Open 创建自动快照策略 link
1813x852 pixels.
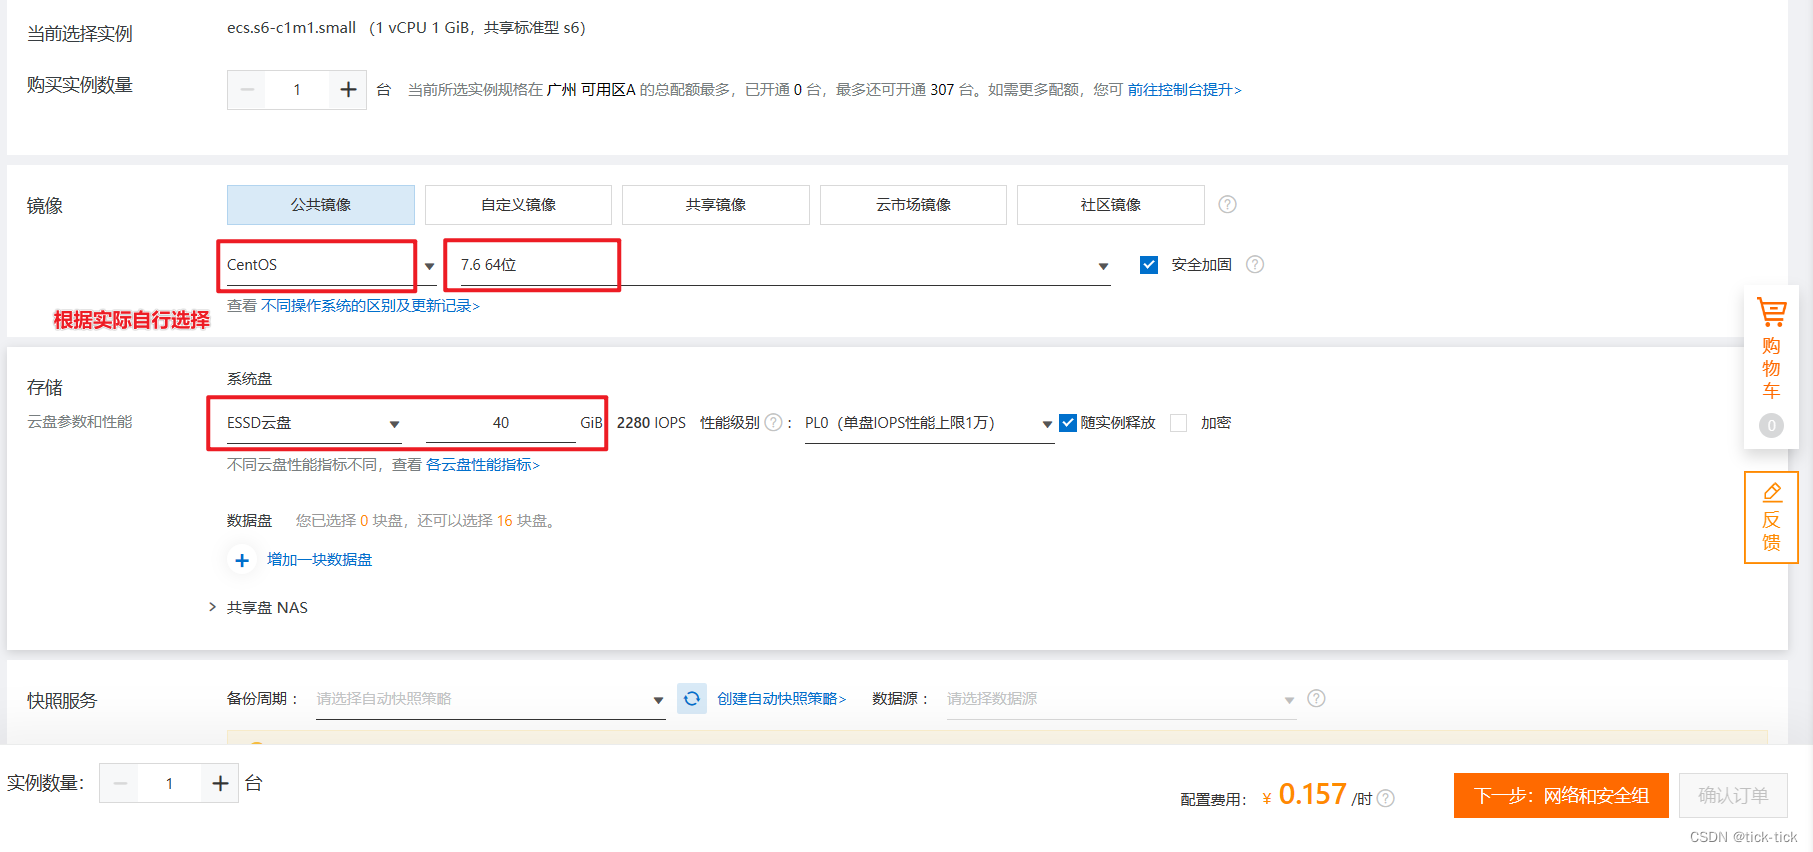(782, 699)
